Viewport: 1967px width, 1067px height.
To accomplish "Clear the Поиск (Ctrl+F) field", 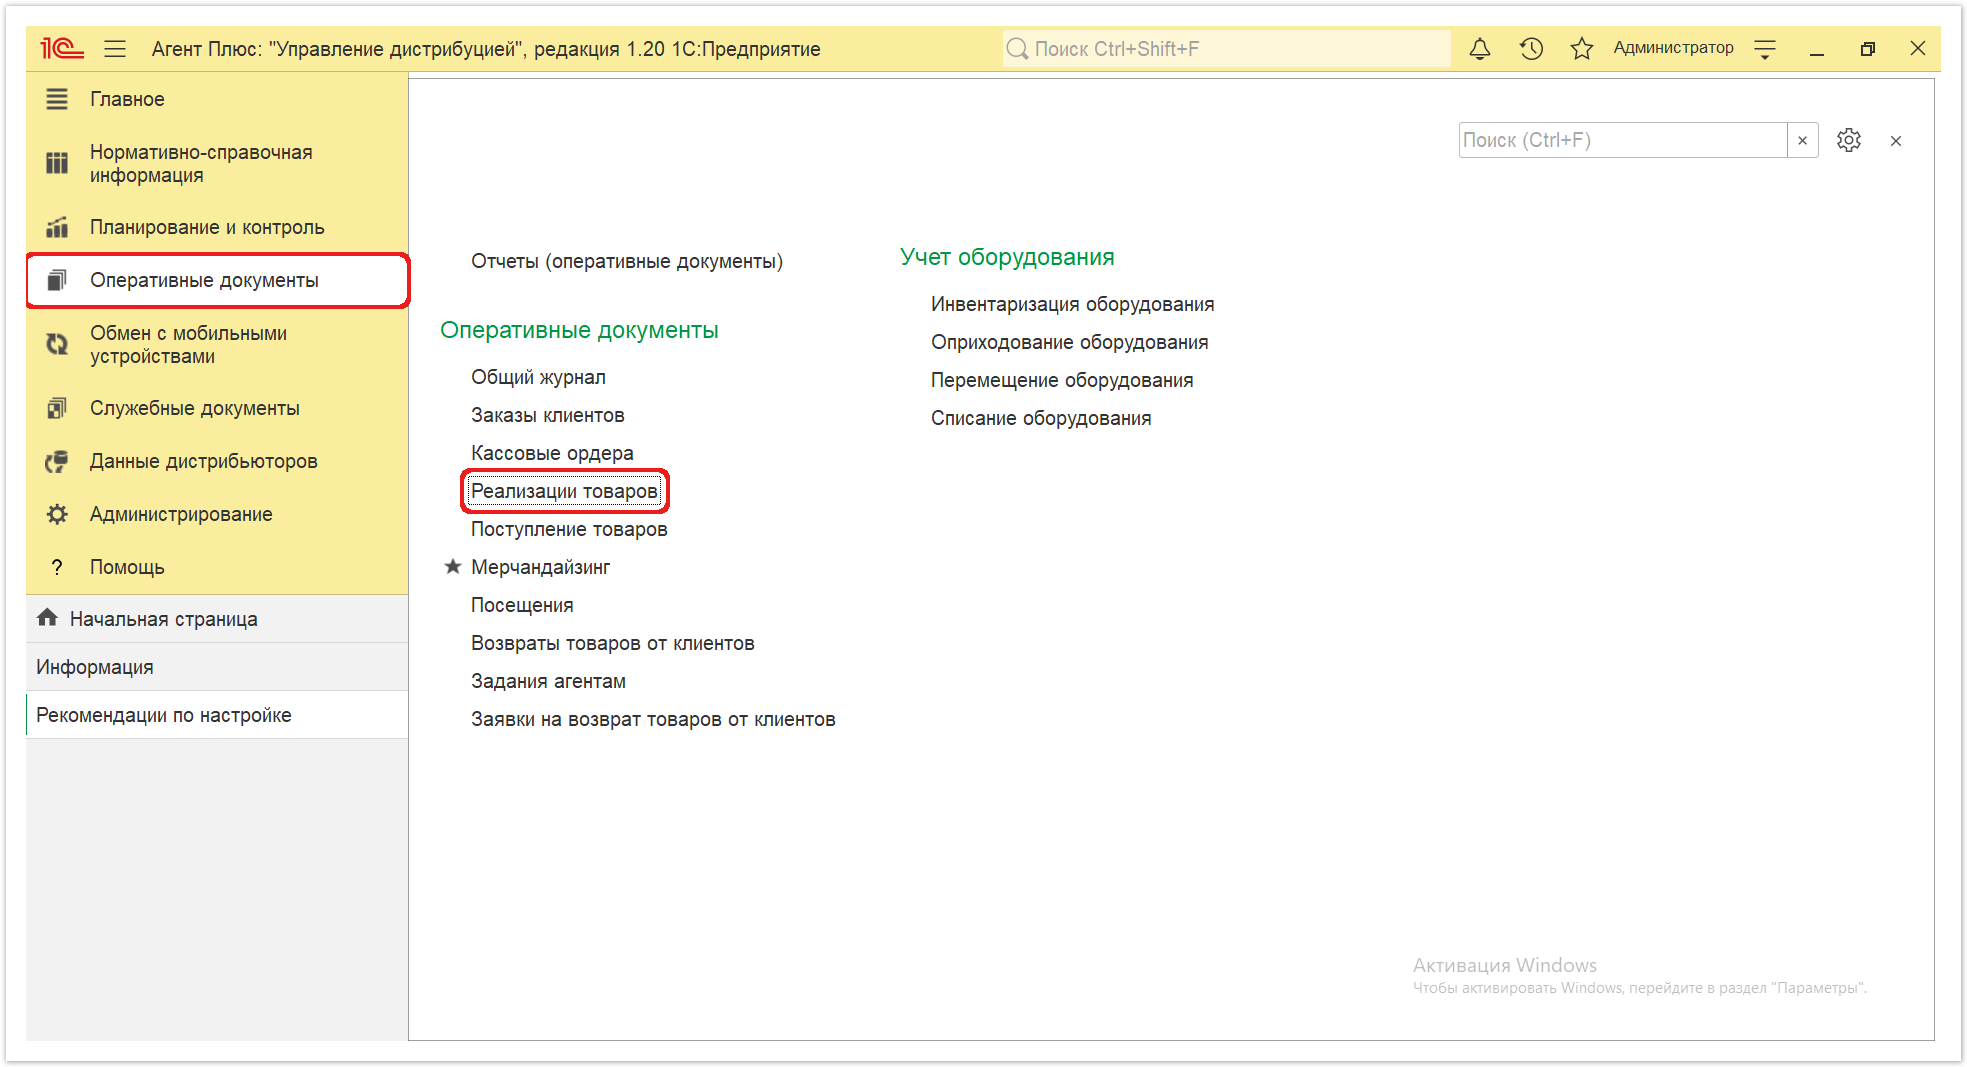I will tap(1802, 140).
